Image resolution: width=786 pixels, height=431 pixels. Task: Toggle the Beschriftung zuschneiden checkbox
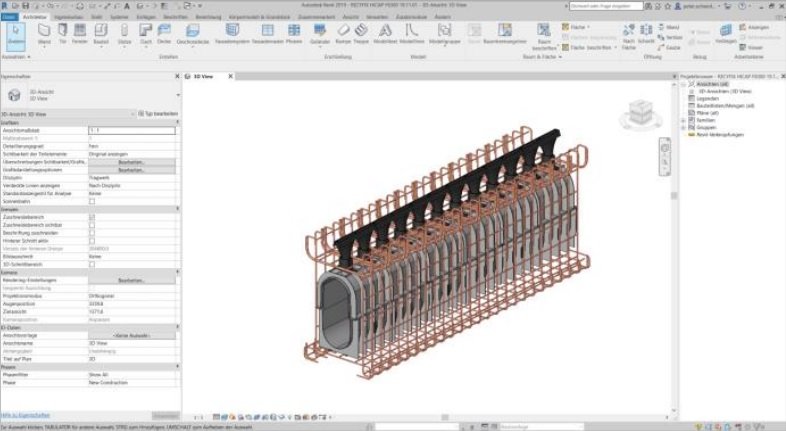point(92,233)
